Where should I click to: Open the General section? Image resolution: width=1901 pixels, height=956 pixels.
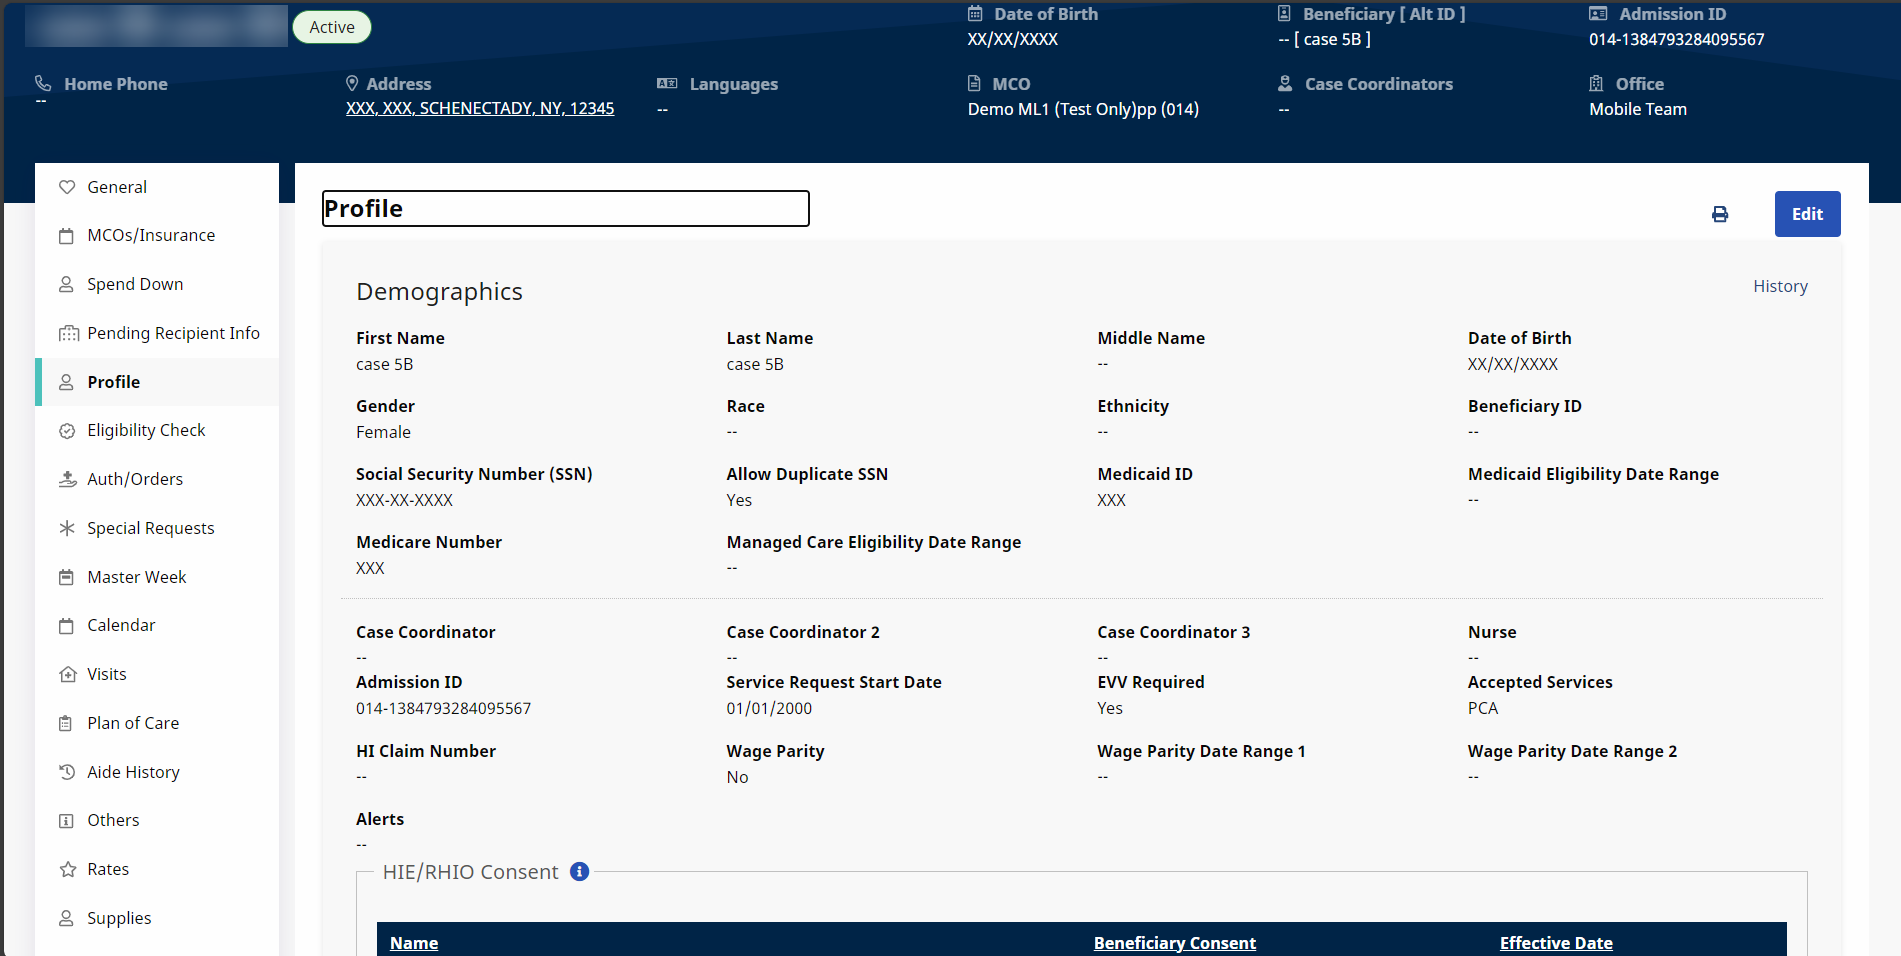point(157,187)
